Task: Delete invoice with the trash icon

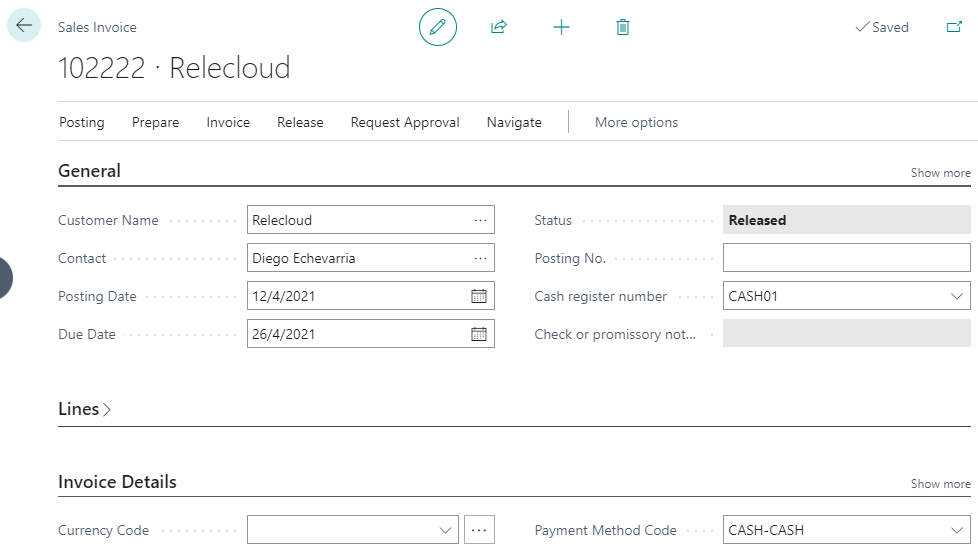Action: [622, 27]
